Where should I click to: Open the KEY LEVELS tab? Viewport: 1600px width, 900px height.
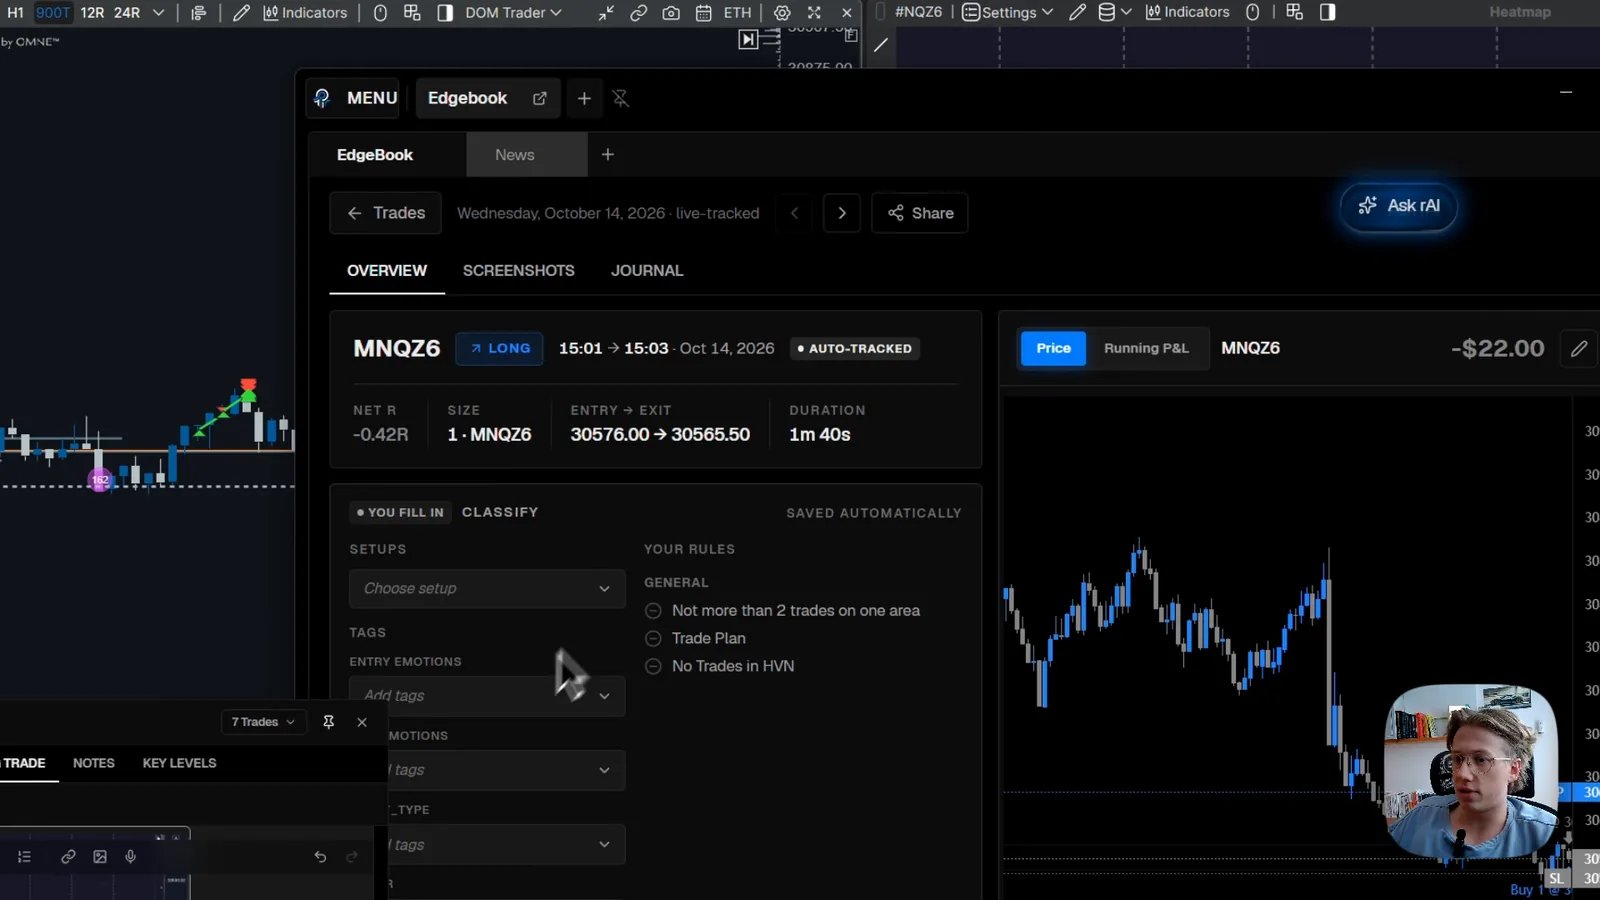(x=179, y=763)
